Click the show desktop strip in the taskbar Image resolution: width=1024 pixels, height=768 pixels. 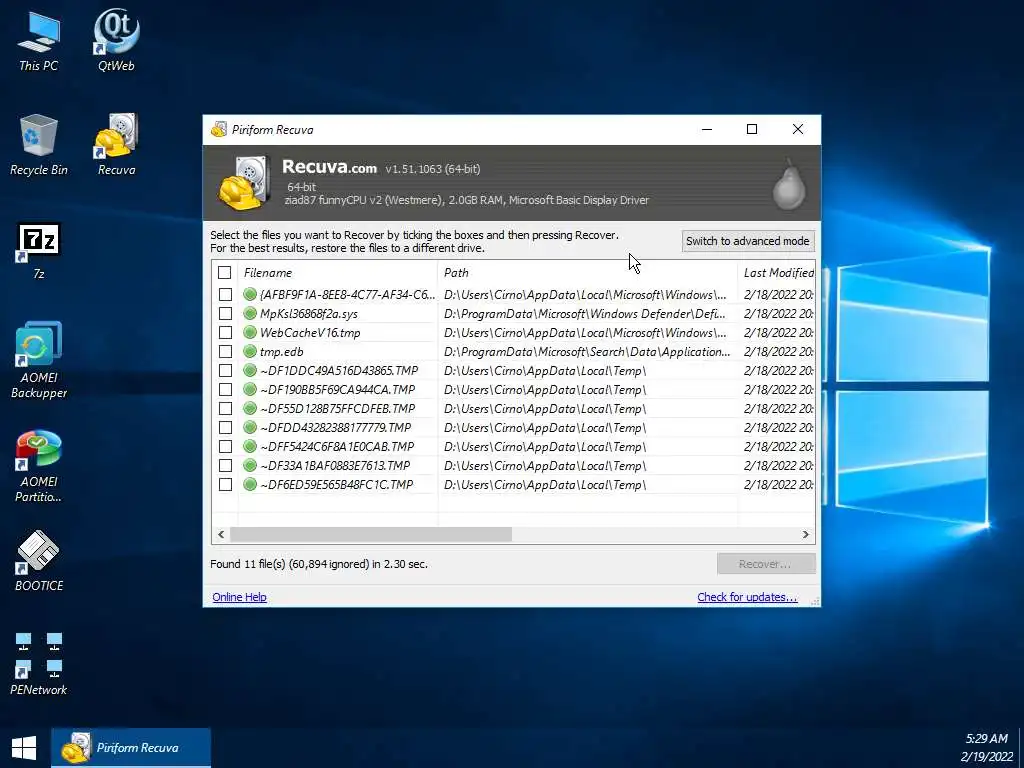pyautogui.click(x=1021, y=748)
